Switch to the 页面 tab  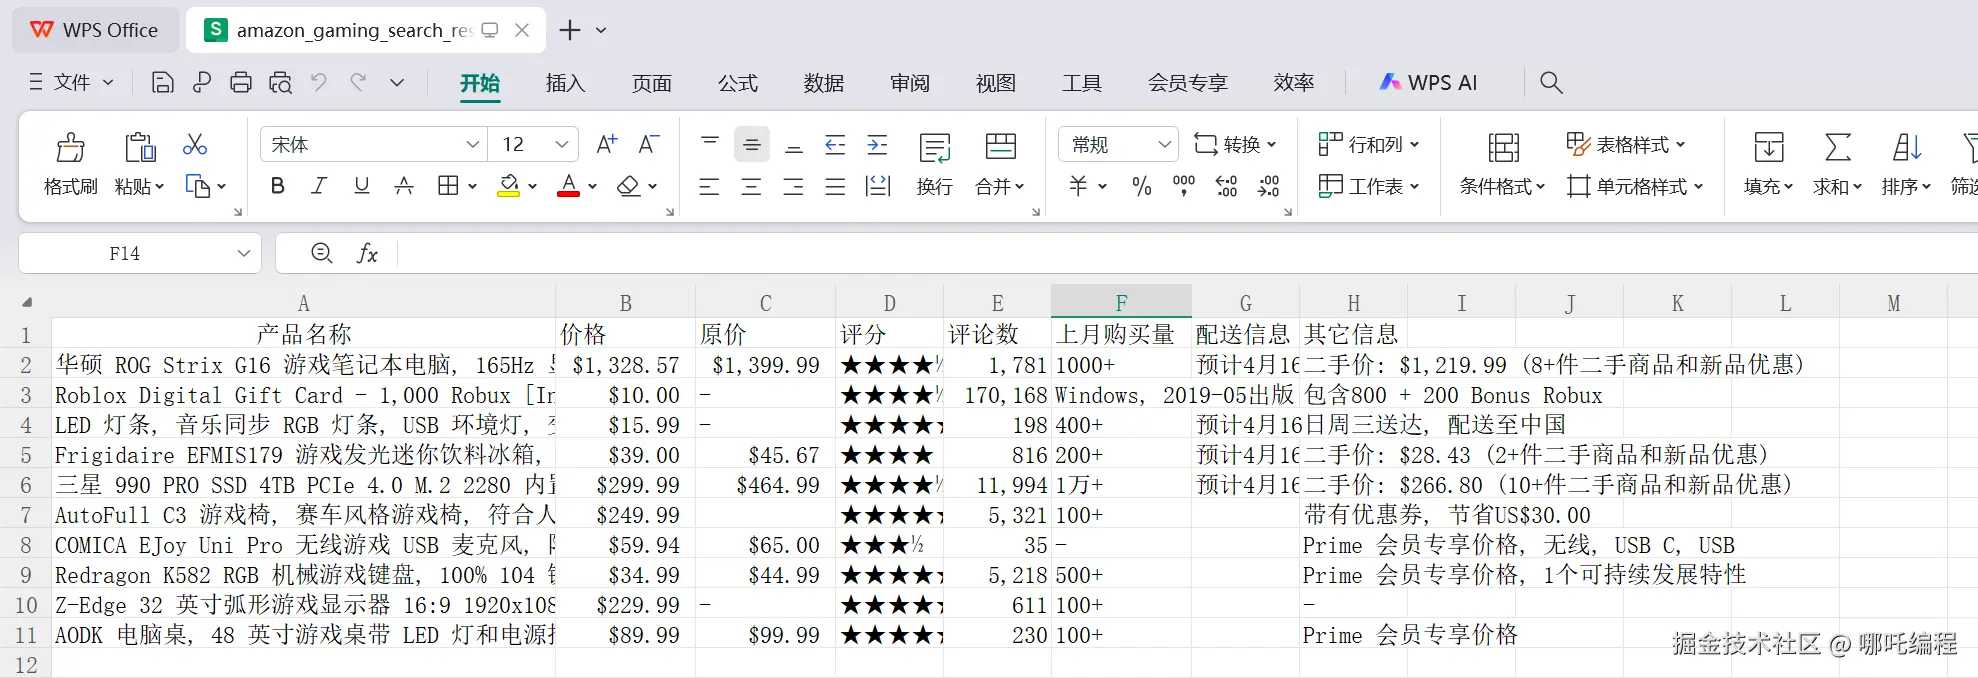(x=651, y=83)
